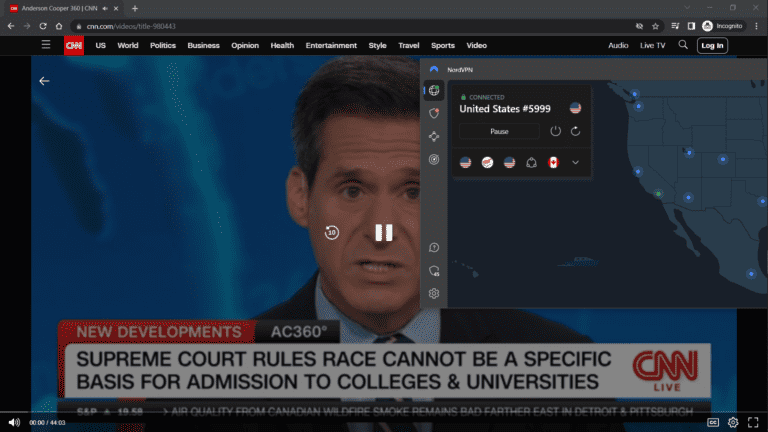Open Chrome three-dot menu
This screenshot has width=768, height=432.
pyautogui.click(x=756, y=26)
